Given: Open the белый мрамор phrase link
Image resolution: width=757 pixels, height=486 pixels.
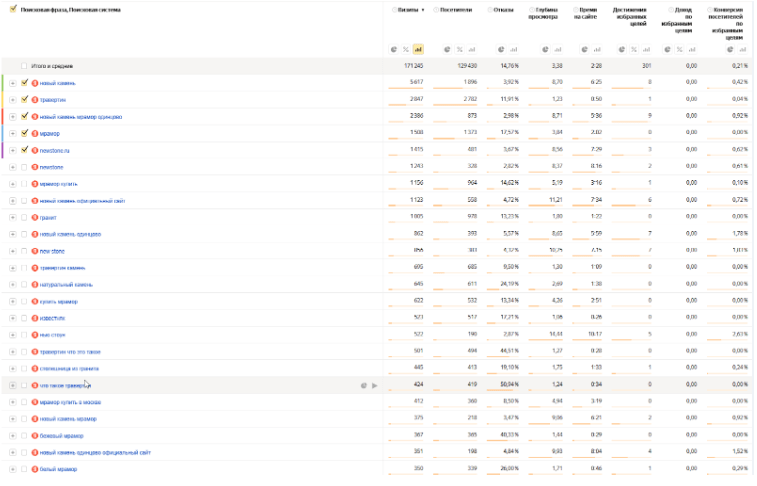Looking at the screenshot, I should pyautogui.click(x=58, y=469).
